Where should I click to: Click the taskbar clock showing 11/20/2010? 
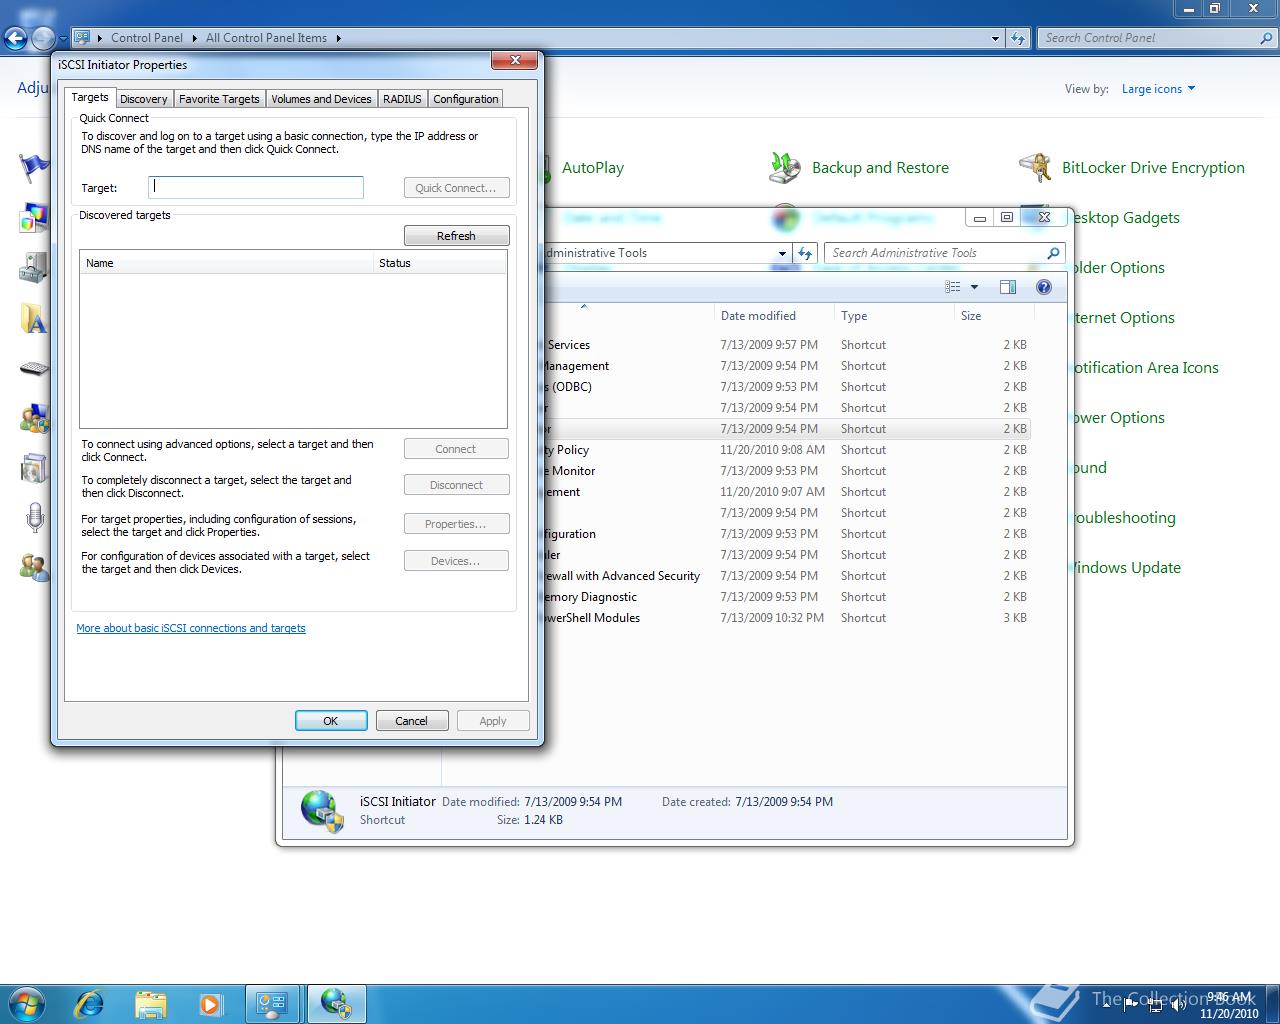(1229, 1005)
